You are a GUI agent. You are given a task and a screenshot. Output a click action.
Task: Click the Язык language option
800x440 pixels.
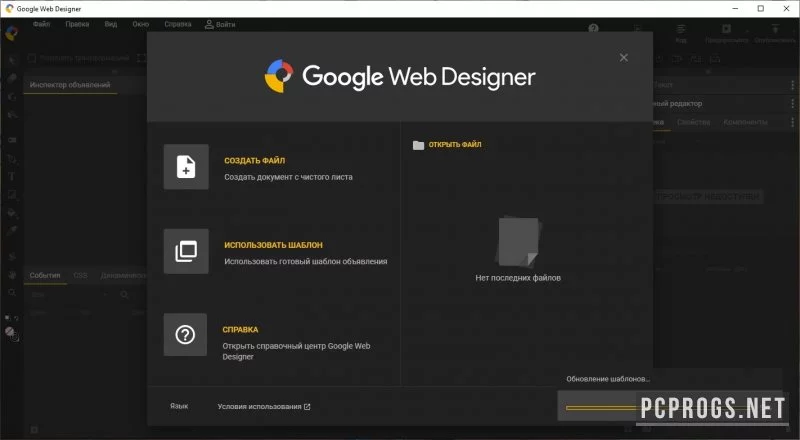(179, 406)
